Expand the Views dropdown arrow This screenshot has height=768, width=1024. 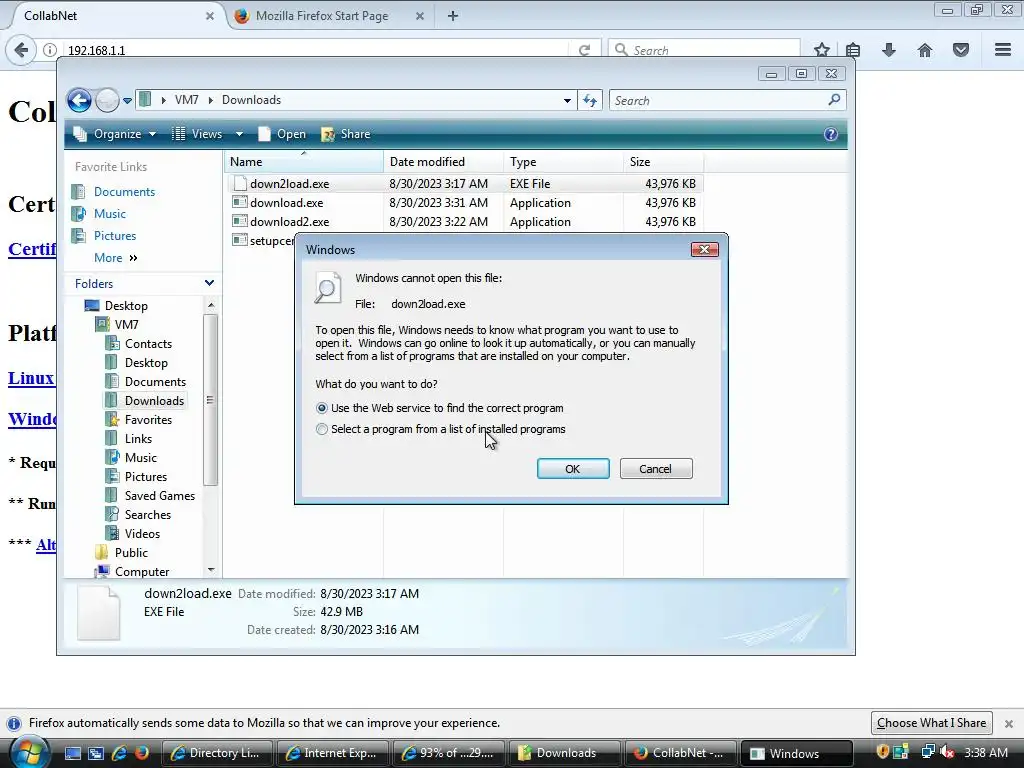[239, 134]
